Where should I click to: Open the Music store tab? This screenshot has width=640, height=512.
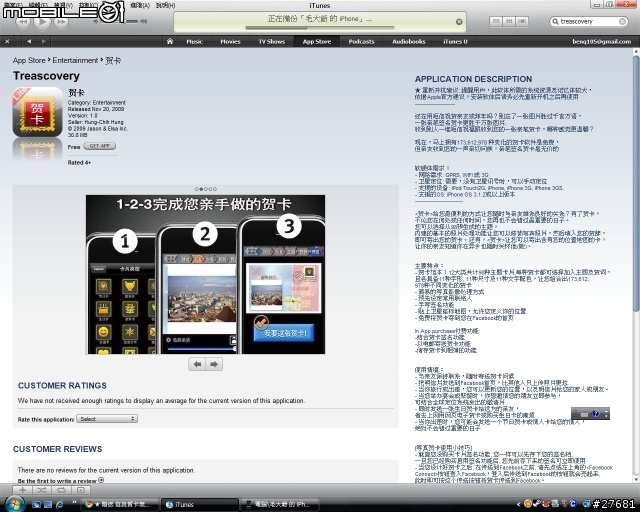pos(194,41)
